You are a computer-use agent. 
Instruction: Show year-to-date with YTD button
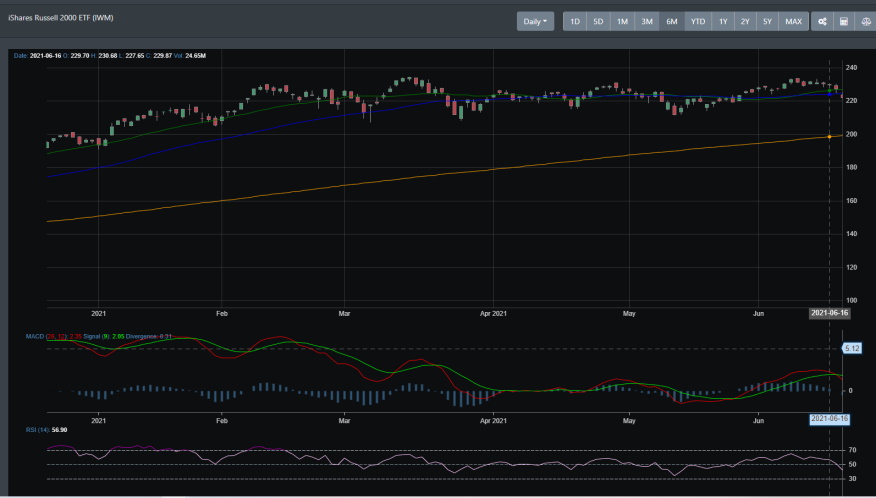(x=697, y=21)
